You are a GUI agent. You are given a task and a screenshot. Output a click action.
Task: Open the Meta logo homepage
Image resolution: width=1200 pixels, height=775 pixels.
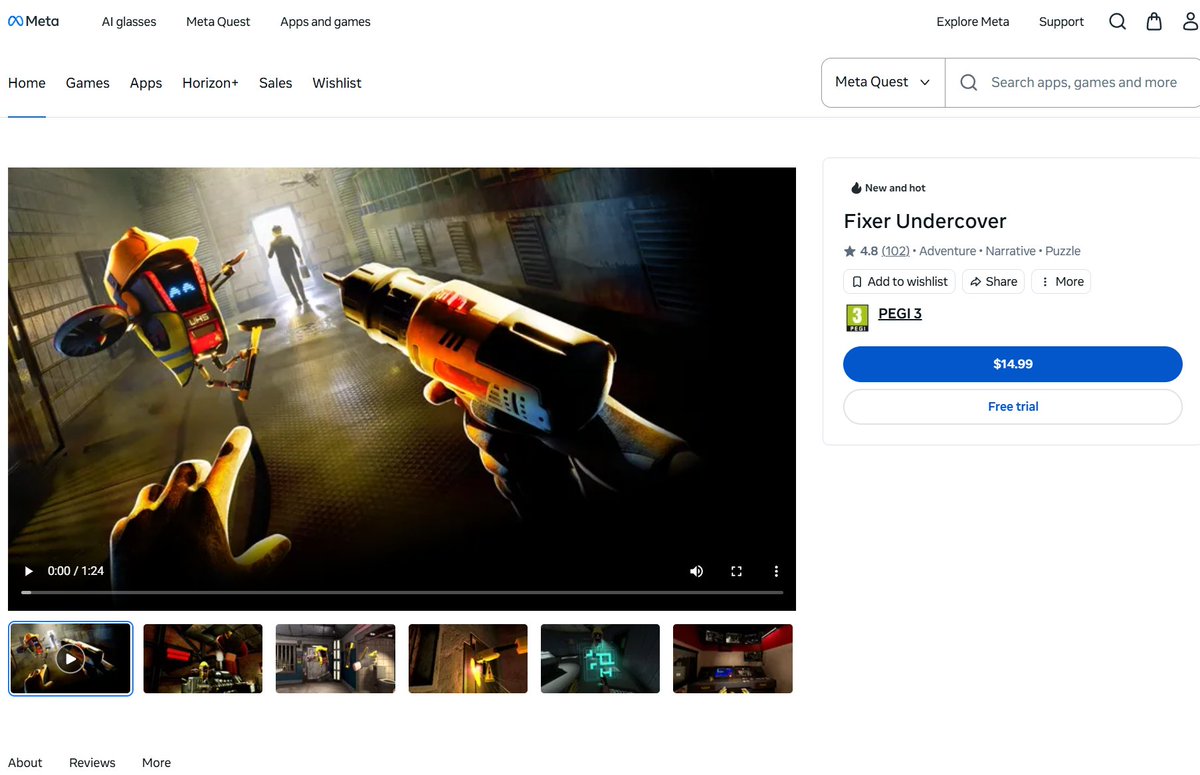[33, 21]
